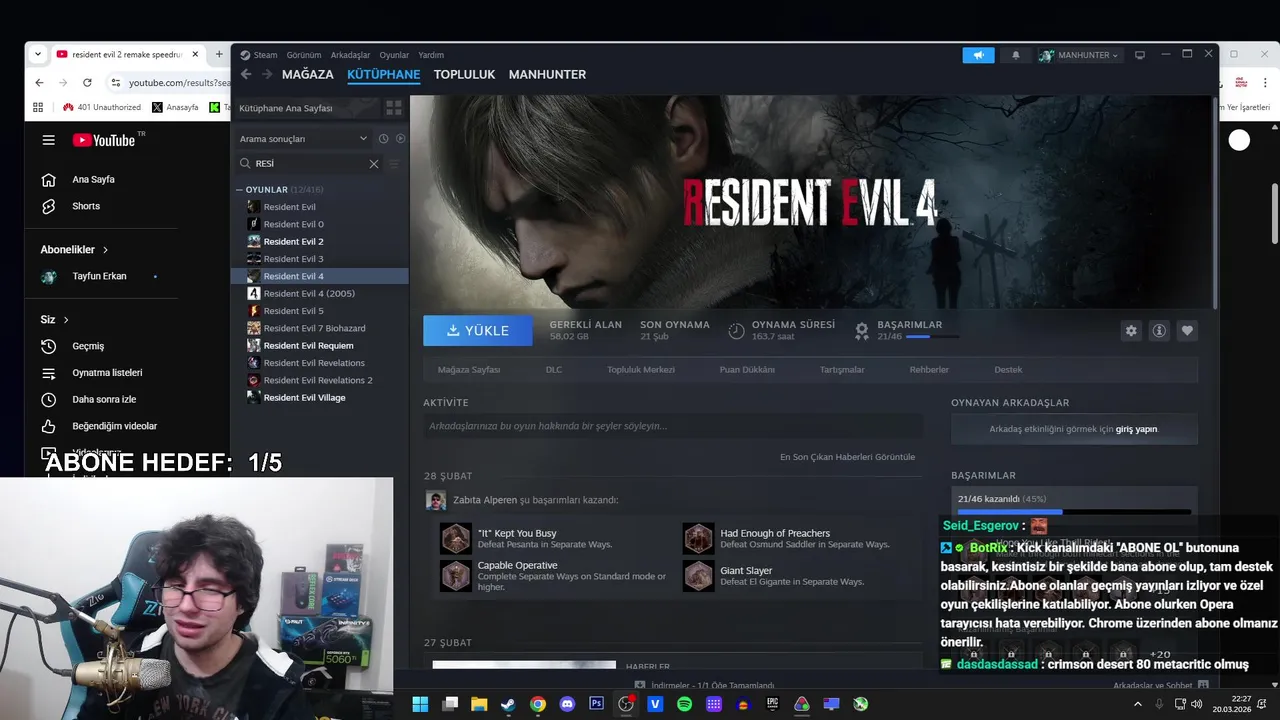
Task: Open File Explorer from taskbar
Action: point(479,704)
